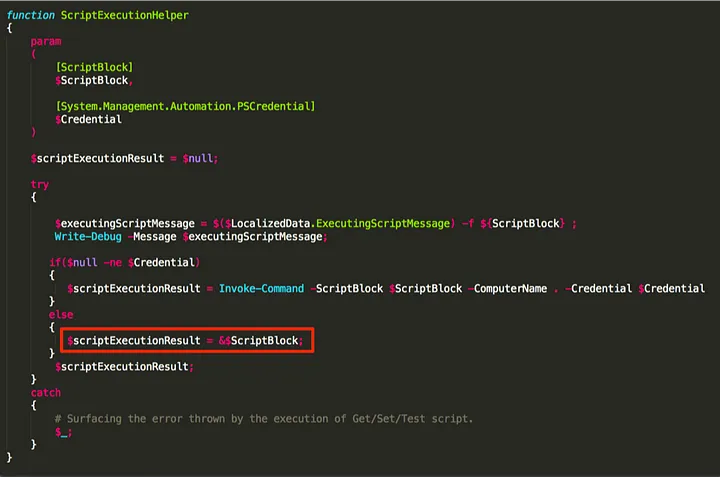Click the comment about surfacing the error
Viewport: 720px width, 477px height.
pos(264,418)
